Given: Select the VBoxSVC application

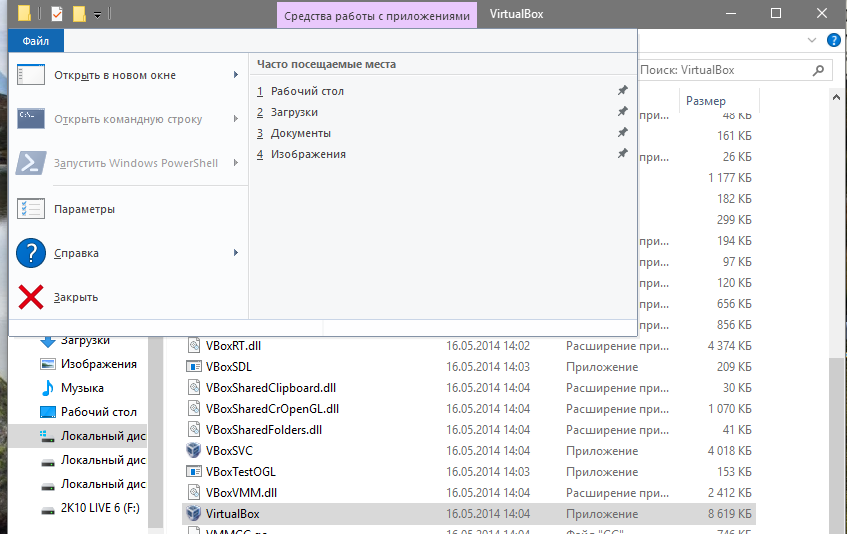Looking at the screenshot, I should click(229, 451).
